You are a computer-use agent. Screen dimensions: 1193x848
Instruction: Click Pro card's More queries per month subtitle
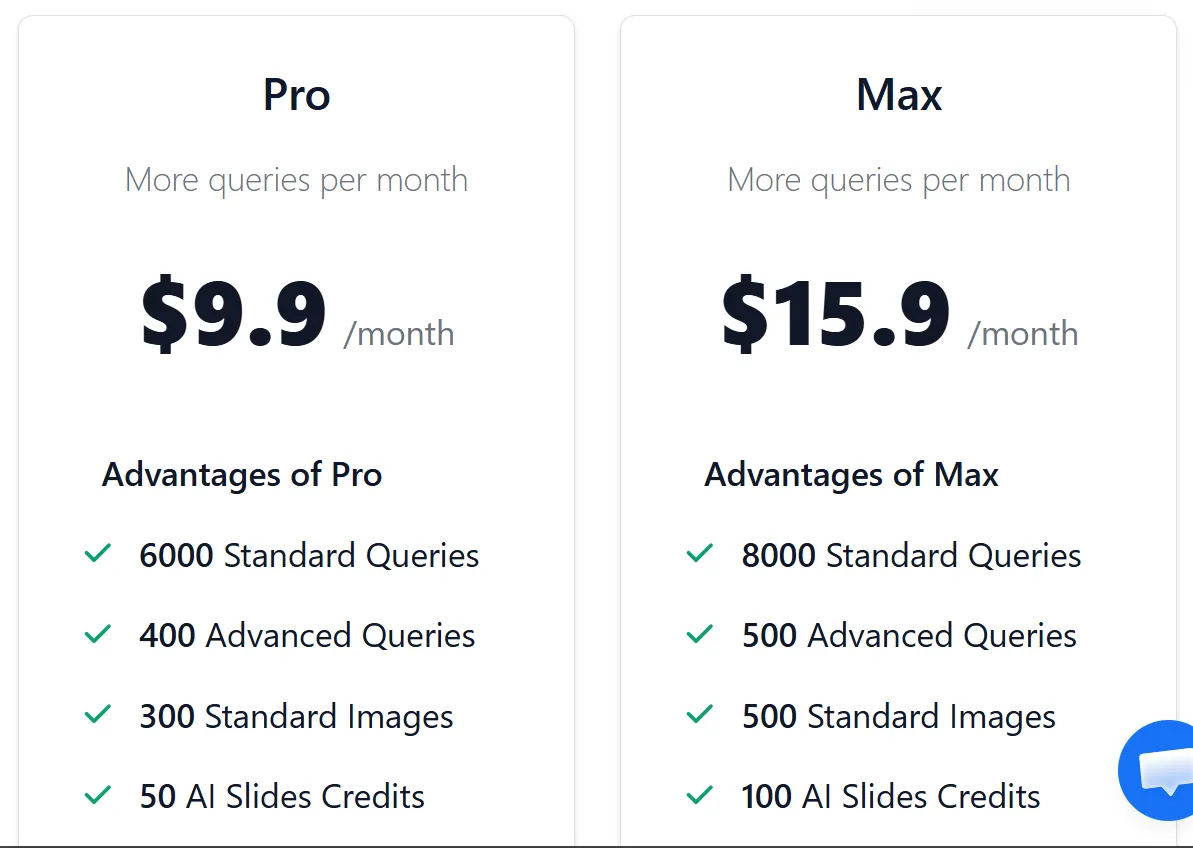(296, 180)
